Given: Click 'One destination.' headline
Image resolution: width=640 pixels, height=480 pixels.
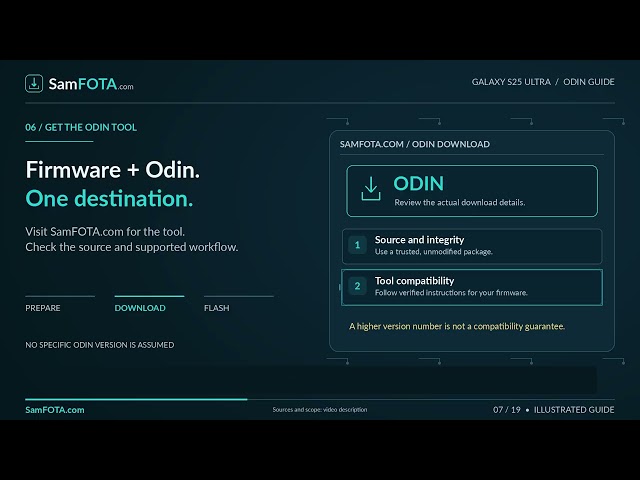Looking at the screenshot, I should 109,199.
